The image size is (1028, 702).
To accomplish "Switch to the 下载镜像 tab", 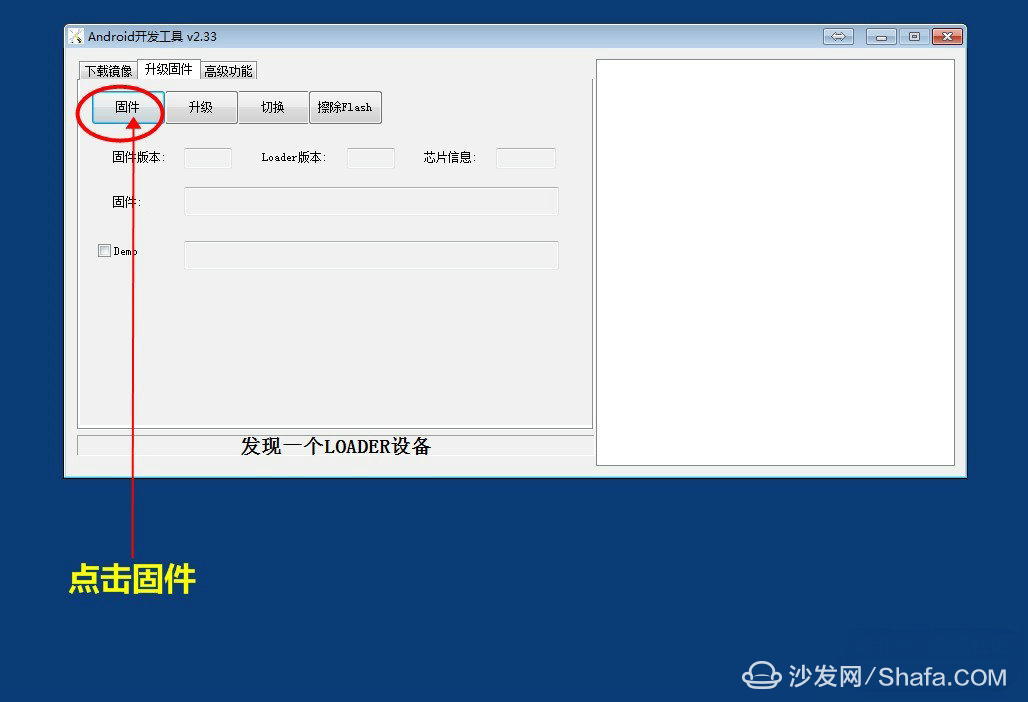I will 108,71.
